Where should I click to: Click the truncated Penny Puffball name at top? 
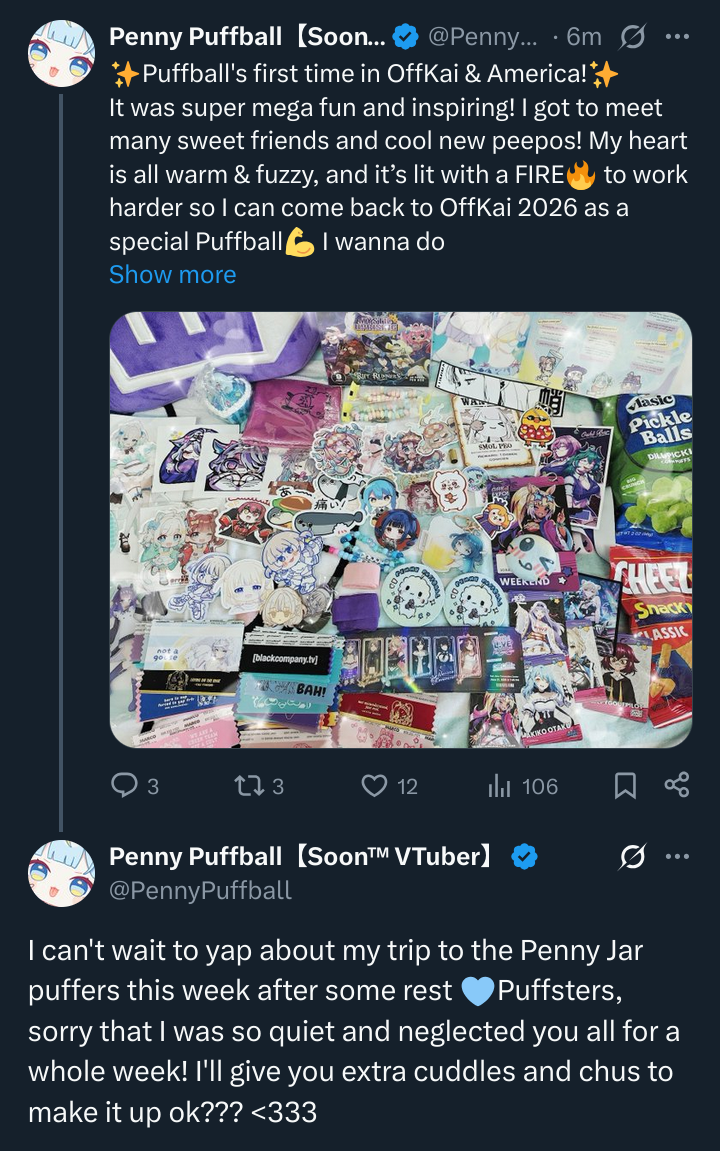[x=246, y=38]
